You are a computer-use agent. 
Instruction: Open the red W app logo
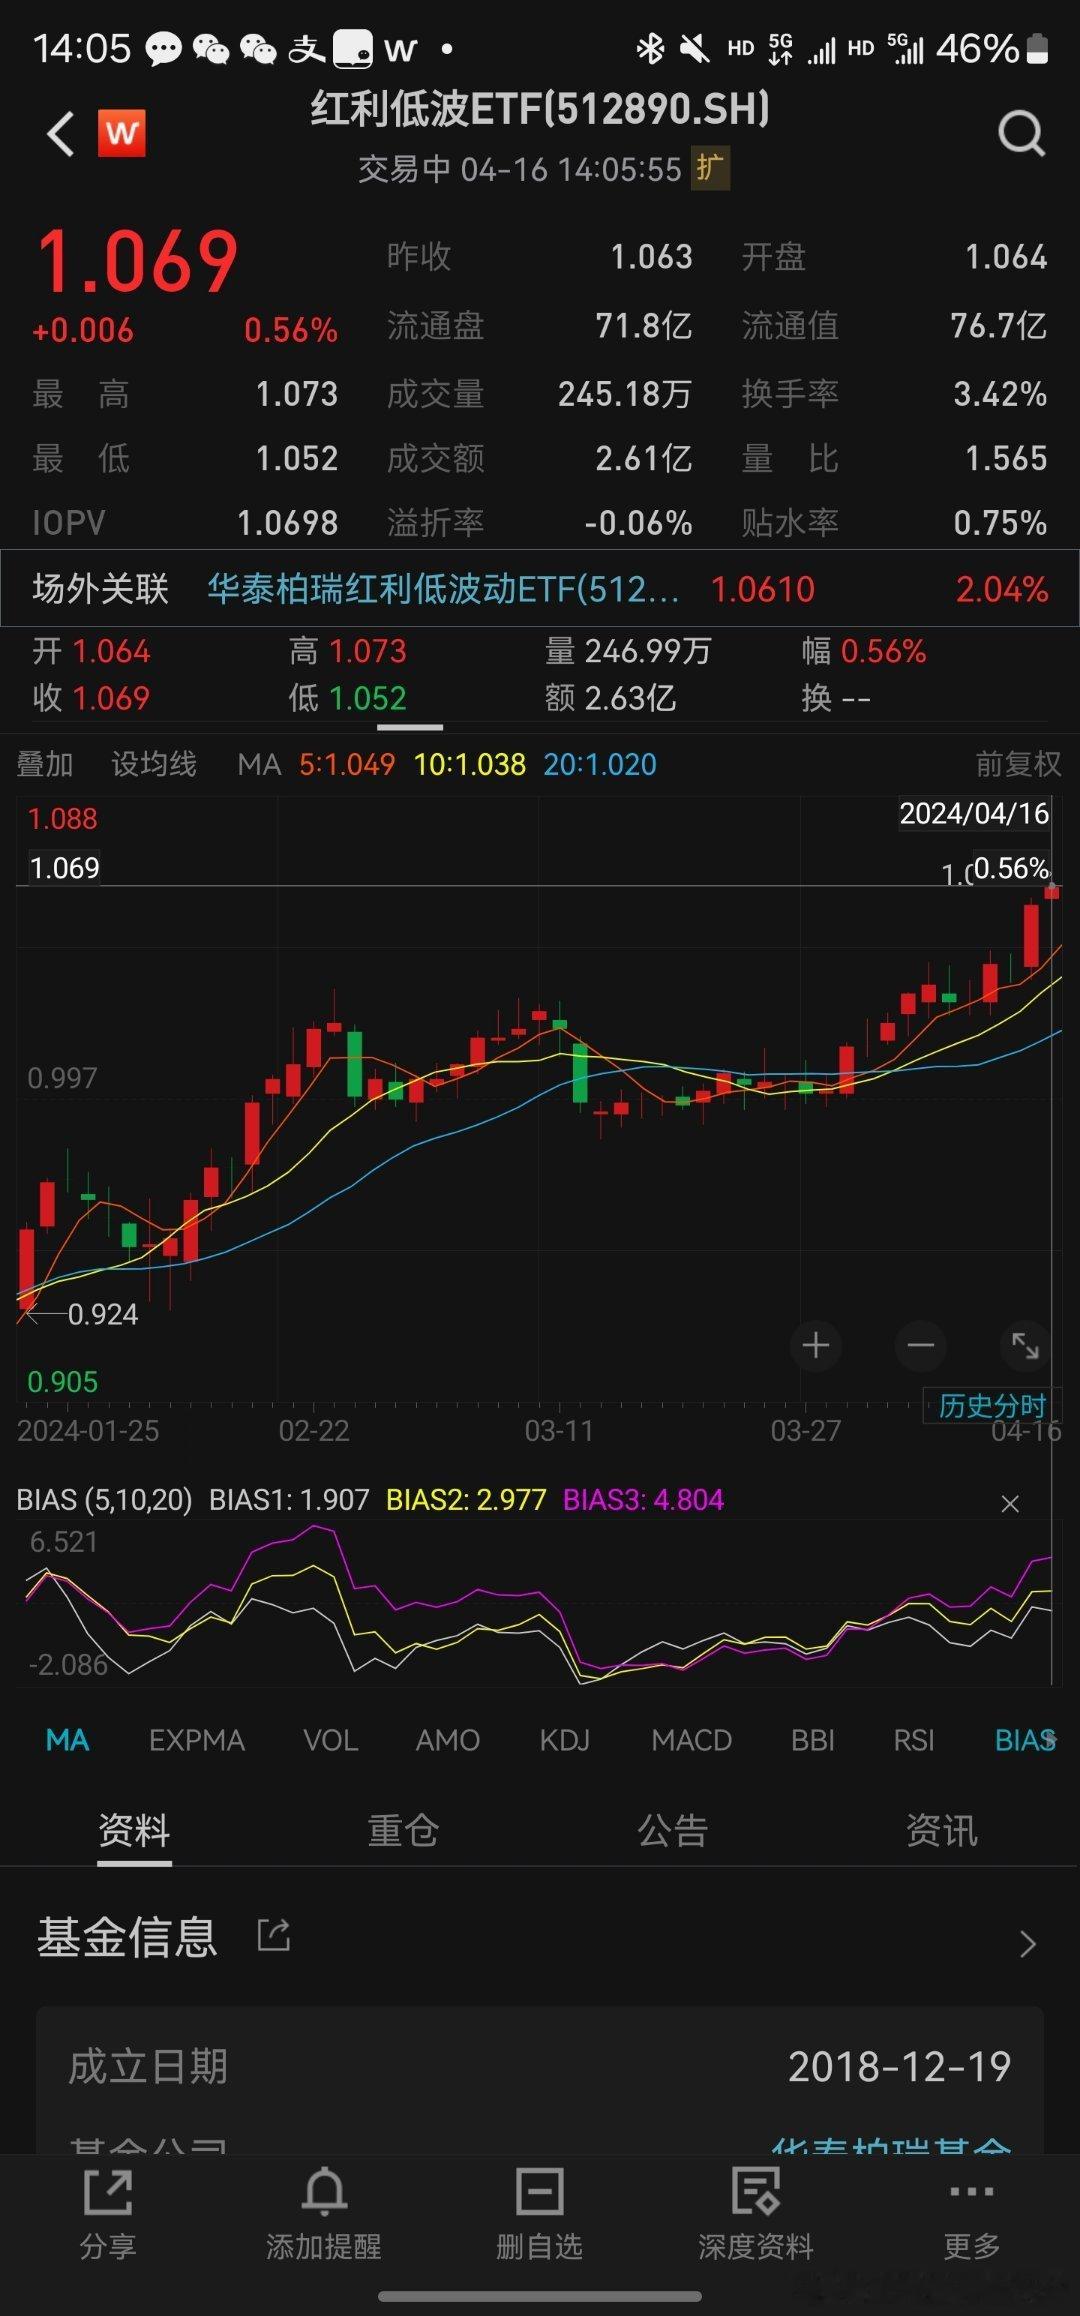click(x=121, y=133)
